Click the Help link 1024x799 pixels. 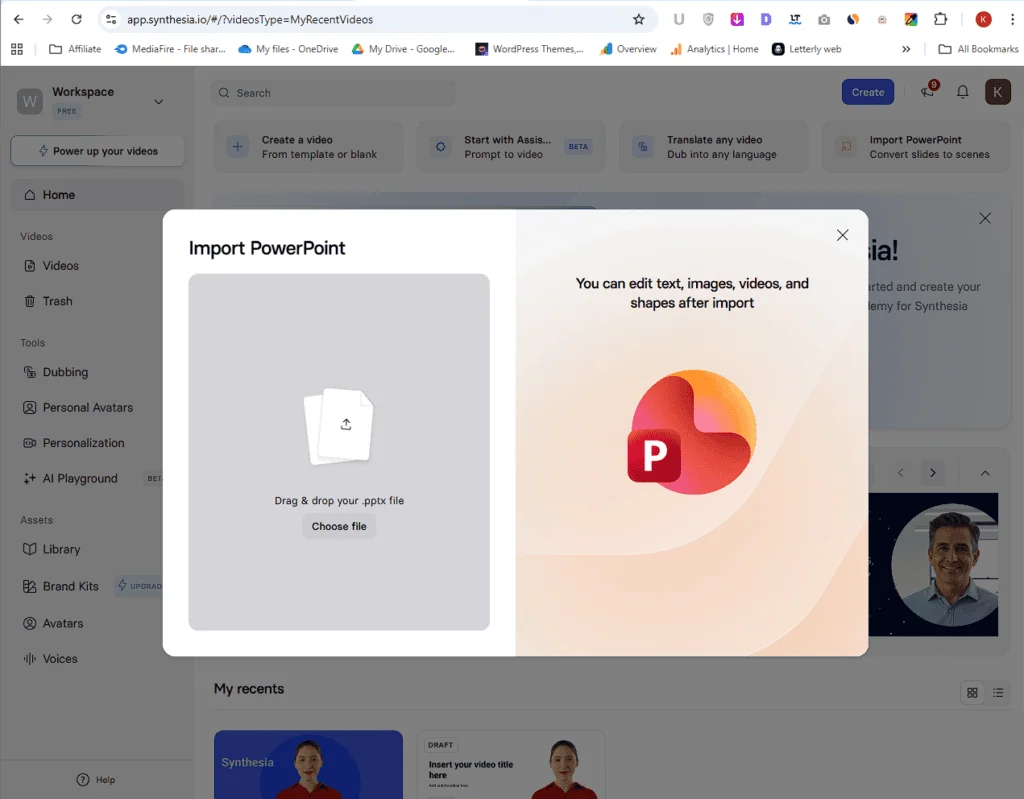coord(96,779)
